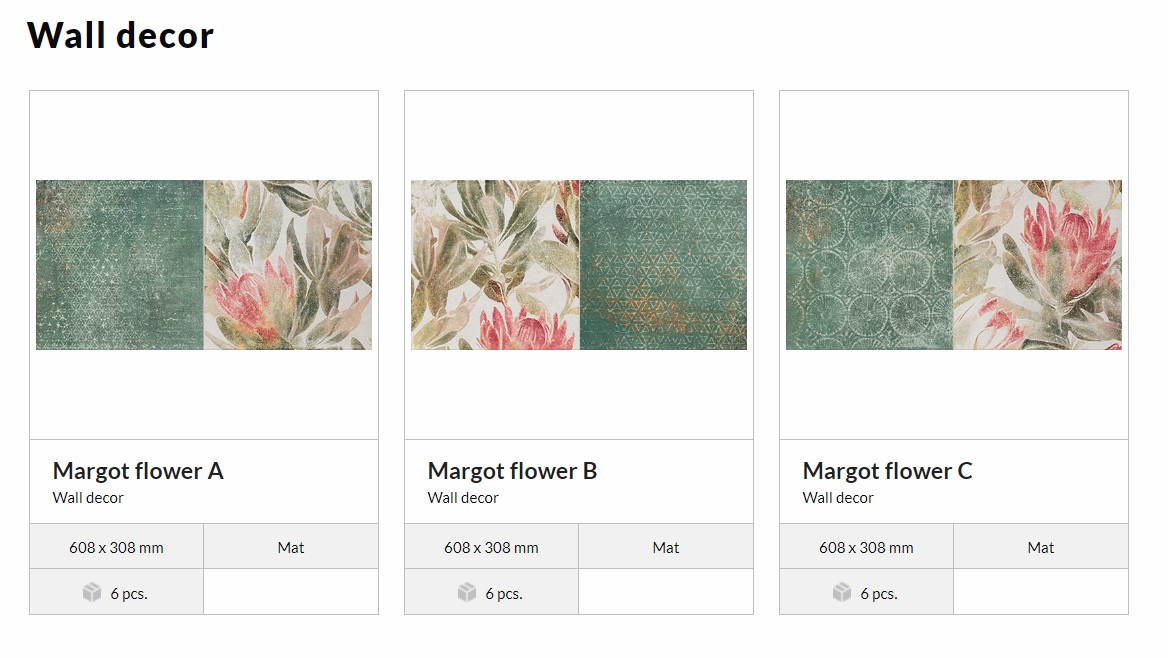Screen dimensions: 1168x658
Task: Click the box icon under Margot flower A
Action: [x=92, y=592]
